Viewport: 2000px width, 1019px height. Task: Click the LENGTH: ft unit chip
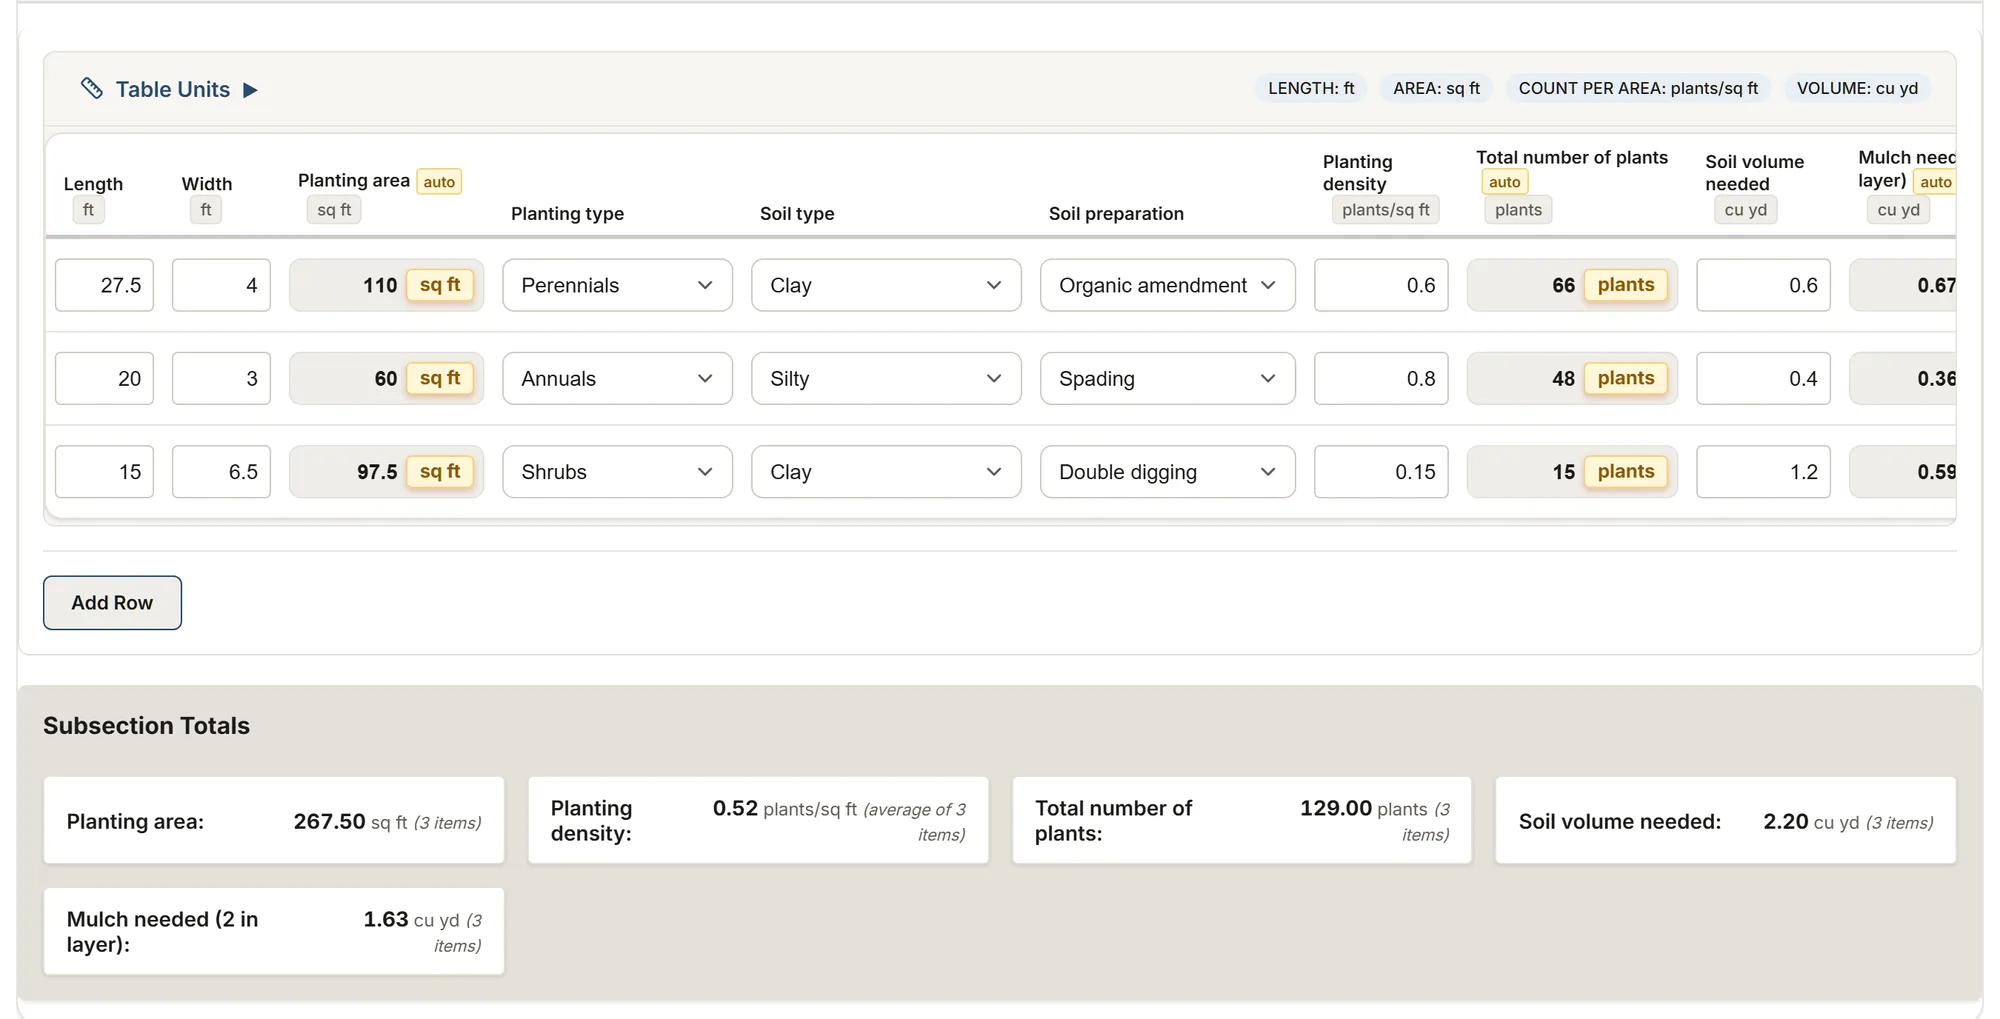[1311, 88]
